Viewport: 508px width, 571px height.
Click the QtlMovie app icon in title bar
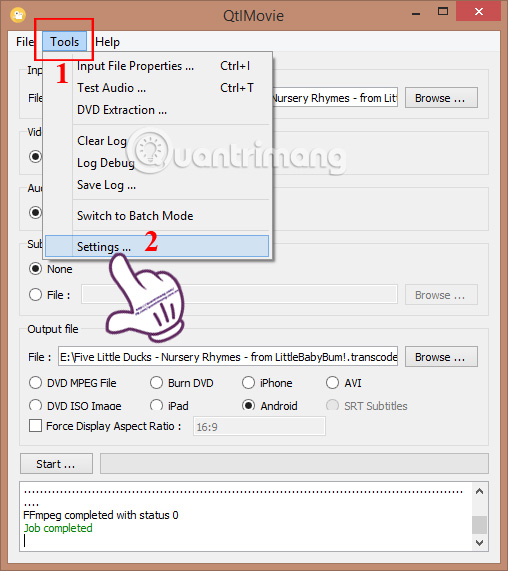coord(17,15)
